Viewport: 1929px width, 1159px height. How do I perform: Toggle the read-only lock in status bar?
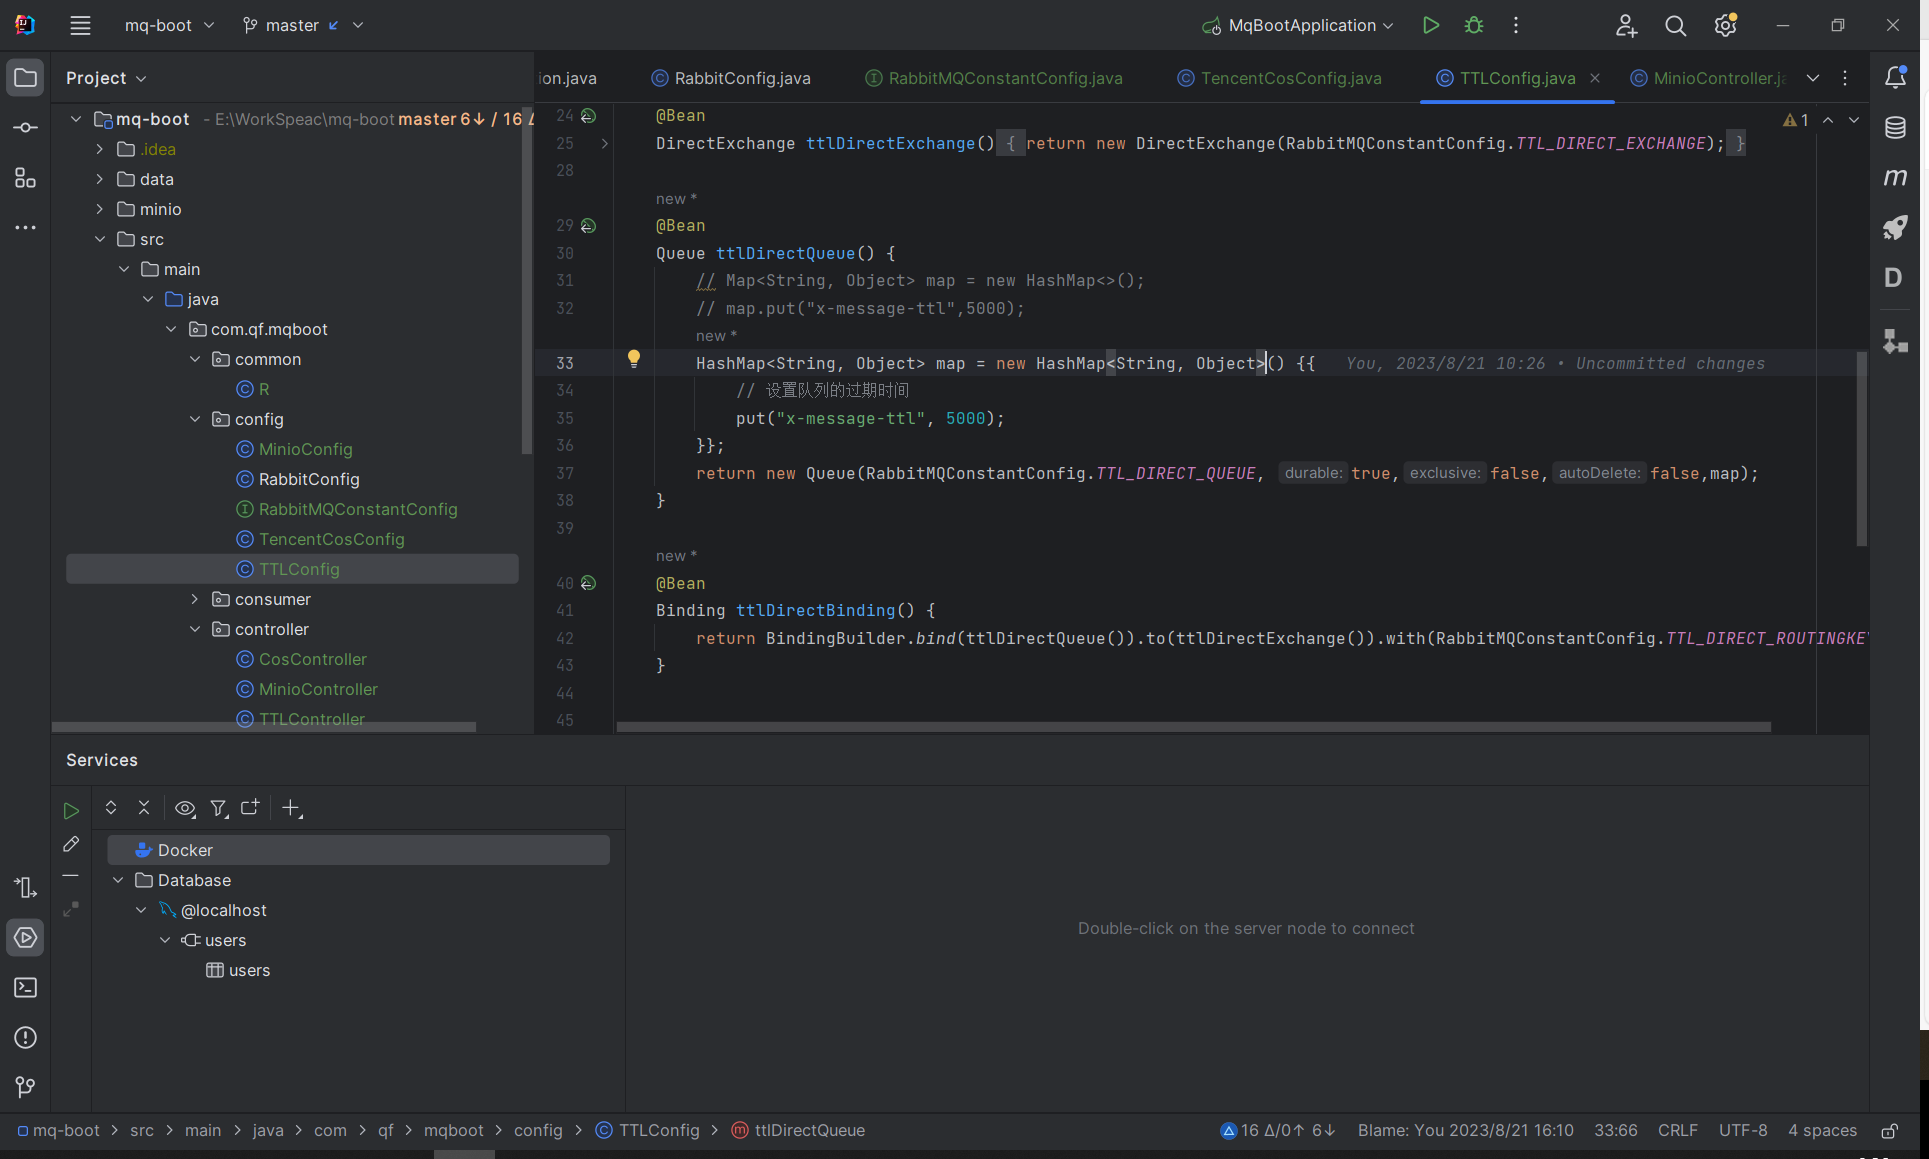pyautogui.click(x=1890, y=1131)
